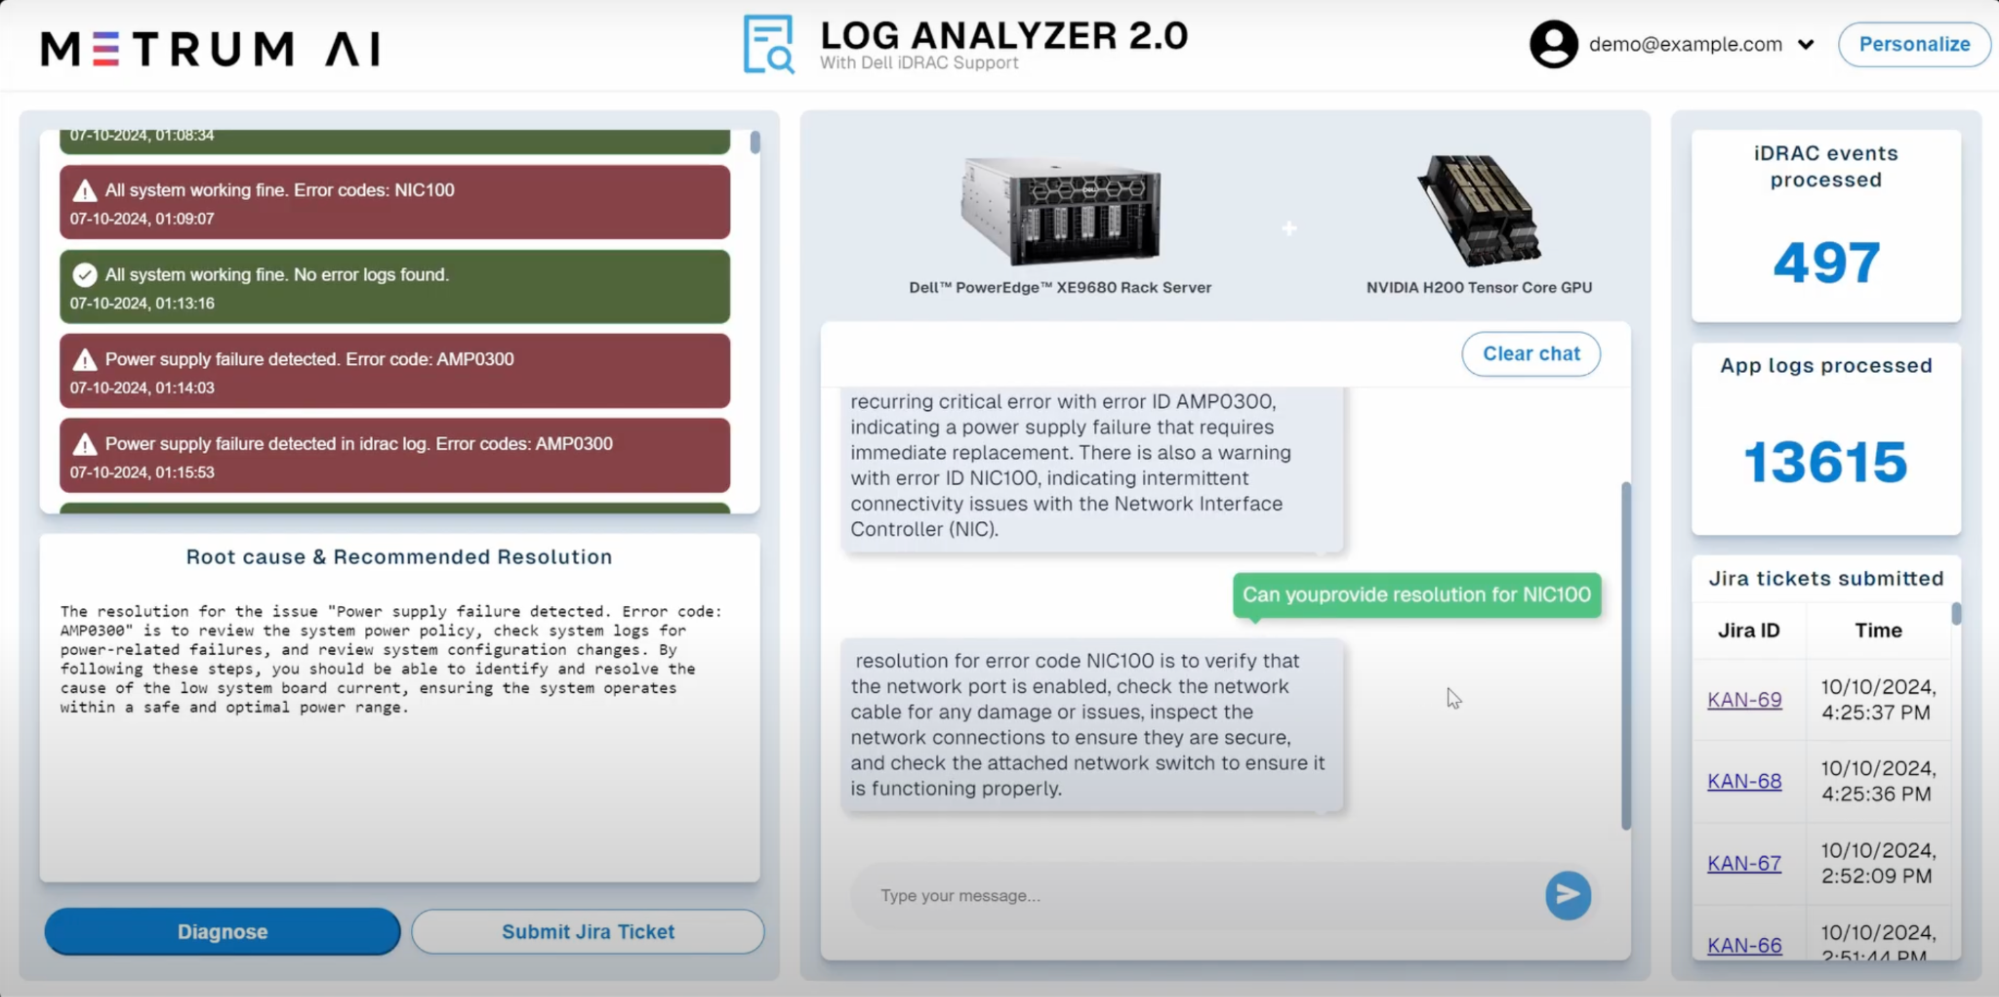Viewport: 1999px width, 997px height.
Task: Click the KAN-67 timestamp 2:52:09 PM
Action: [x=1878, y=863]
